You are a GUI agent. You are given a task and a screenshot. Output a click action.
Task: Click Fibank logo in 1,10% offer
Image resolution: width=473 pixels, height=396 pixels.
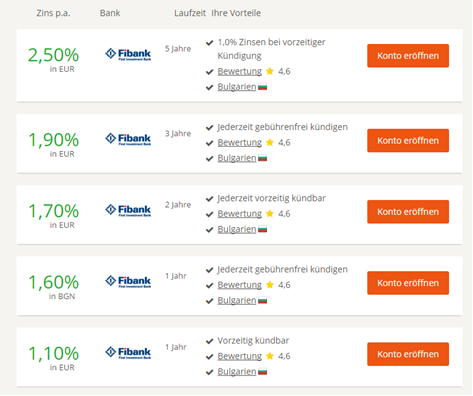point(128,353)
